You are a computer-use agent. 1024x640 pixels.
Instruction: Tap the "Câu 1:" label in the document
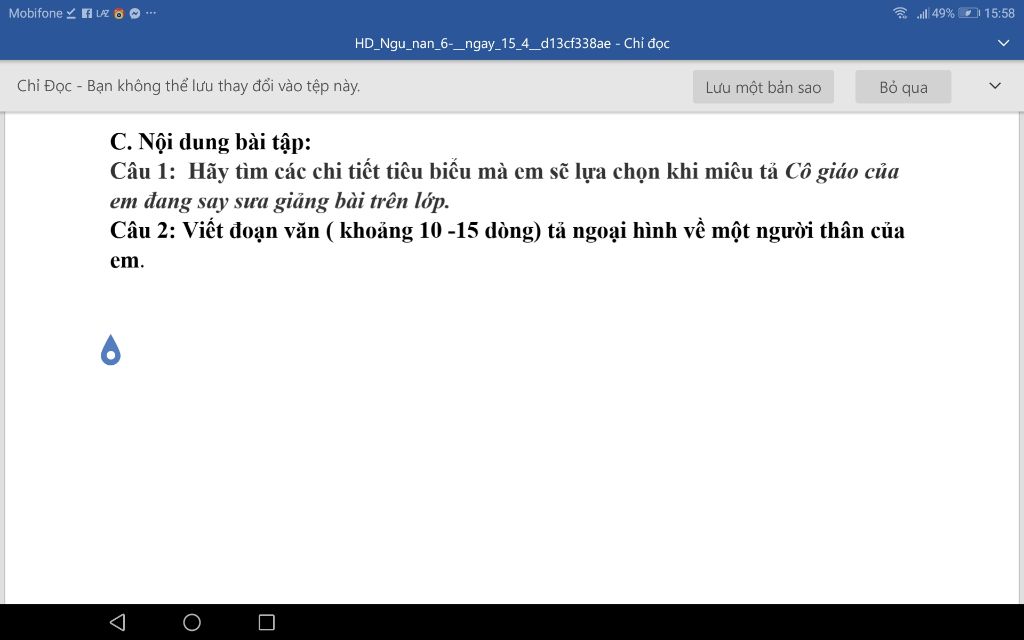[x=143, y=171]
